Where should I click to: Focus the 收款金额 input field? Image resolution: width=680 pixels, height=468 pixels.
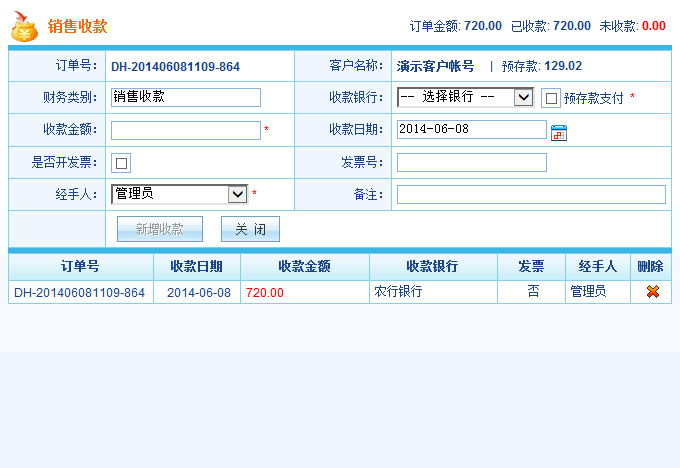185,130
